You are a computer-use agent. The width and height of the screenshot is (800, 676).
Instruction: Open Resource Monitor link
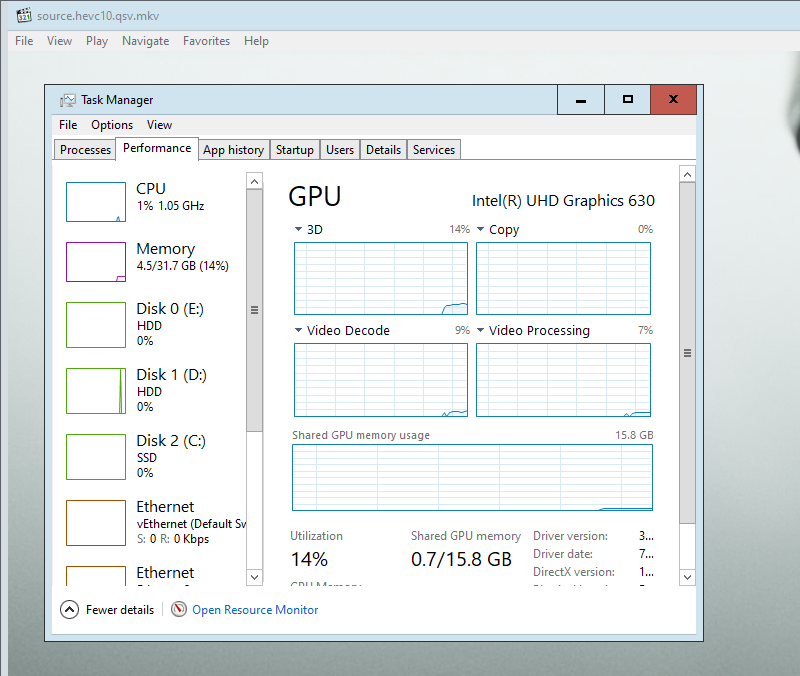[255, 609]
